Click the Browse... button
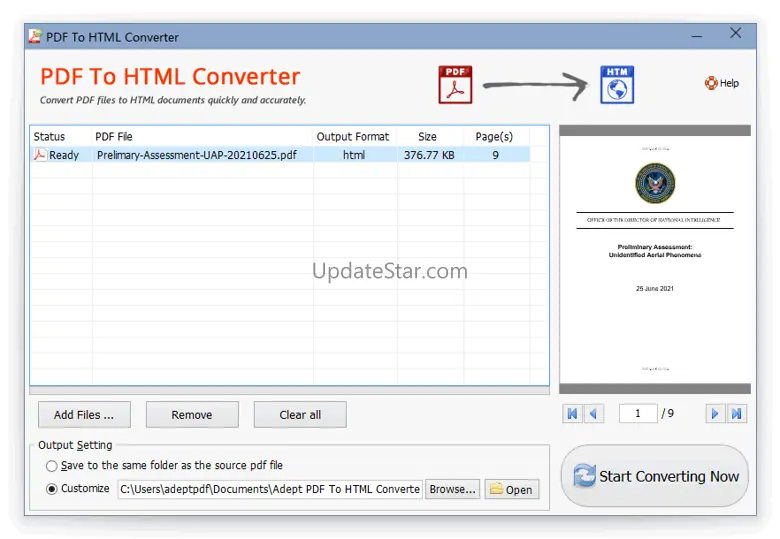The image size is (780, 539). pyautogui.click(x=452, y=489)
